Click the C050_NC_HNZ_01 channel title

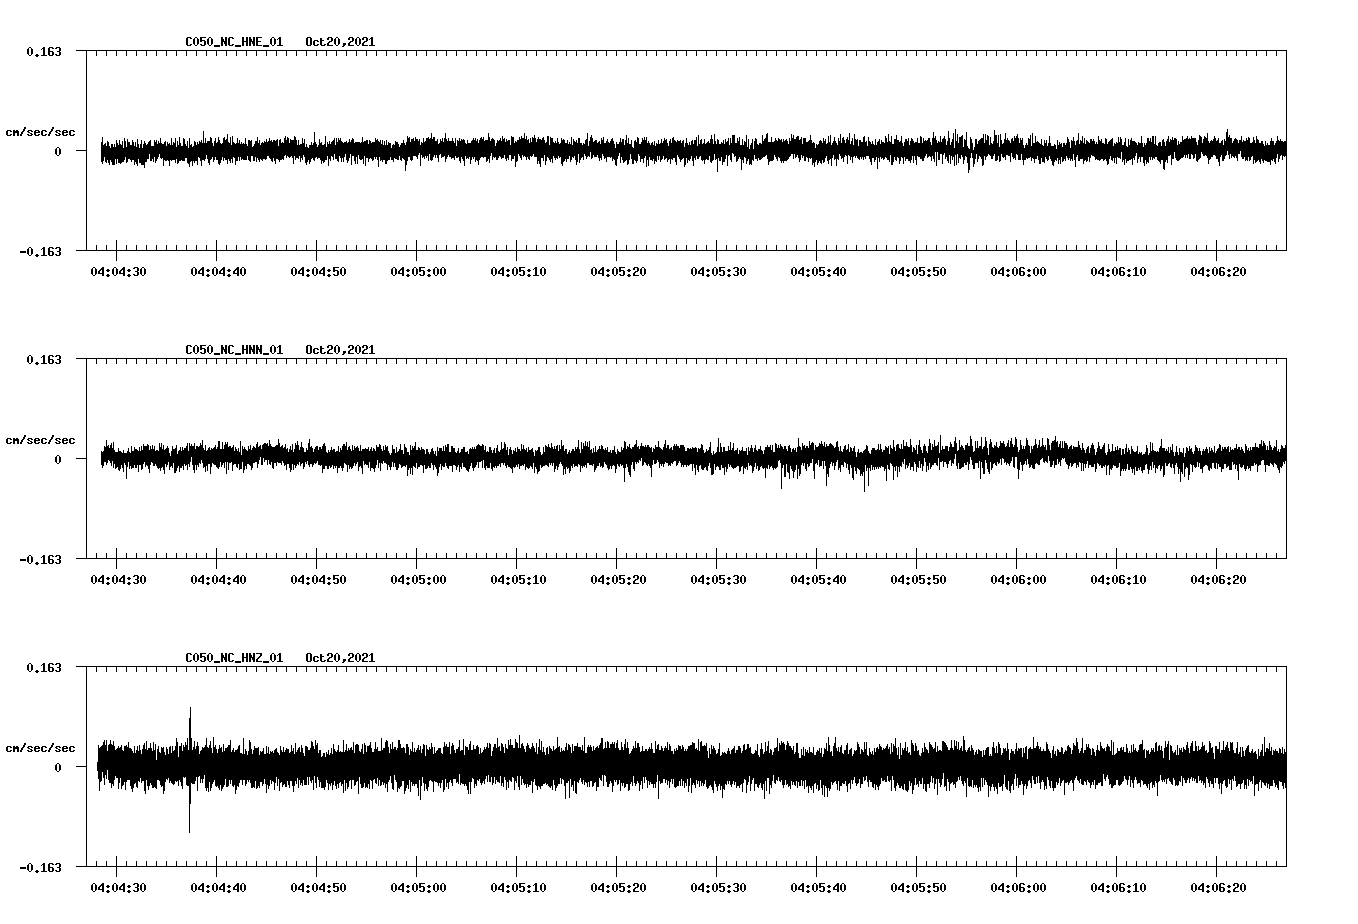pos(234,658)
